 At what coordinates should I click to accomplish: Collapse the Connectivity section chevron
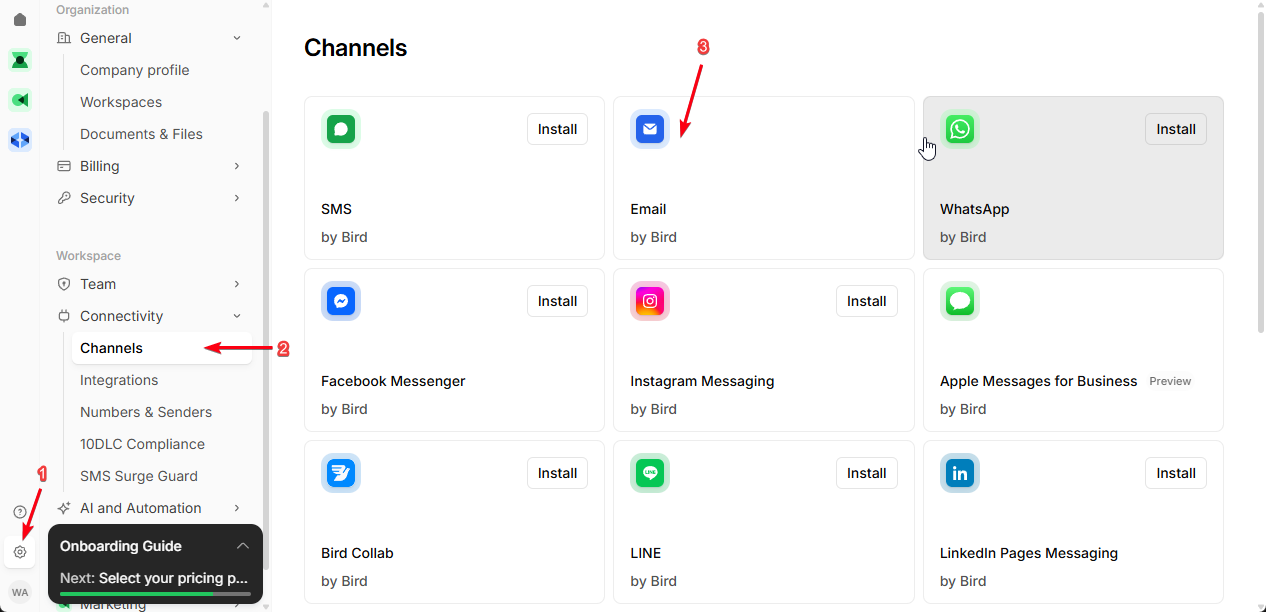point(237,316)
